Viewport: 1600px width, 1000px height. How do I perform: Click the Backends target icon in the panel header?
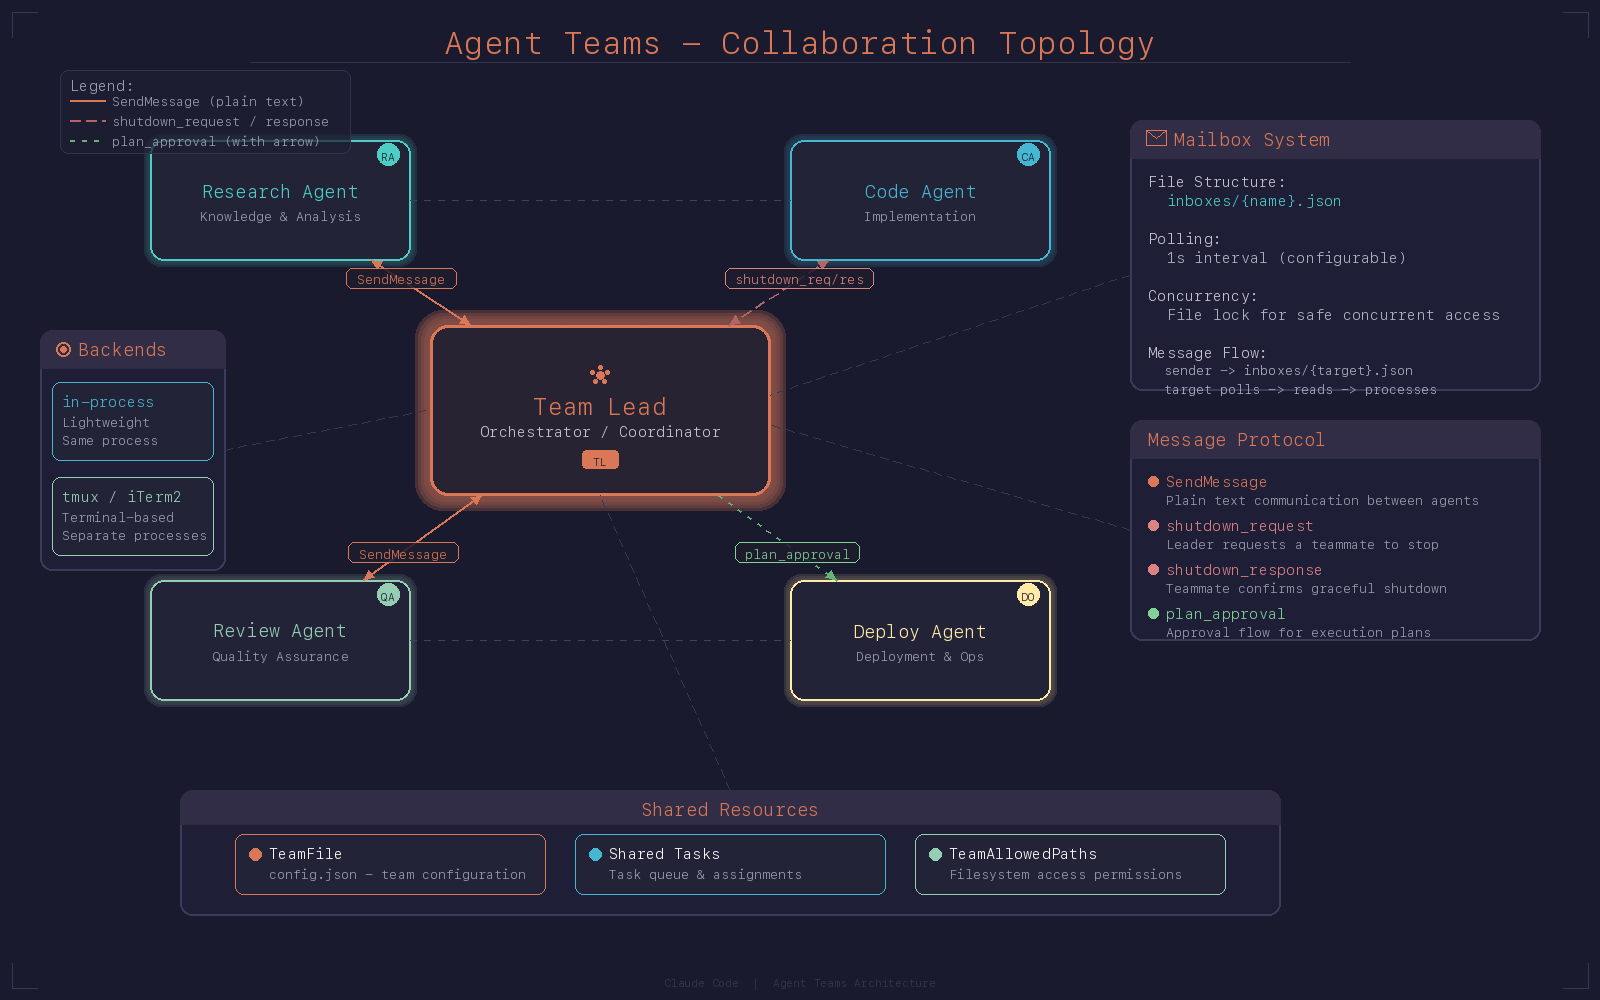[x=63, y=349]
